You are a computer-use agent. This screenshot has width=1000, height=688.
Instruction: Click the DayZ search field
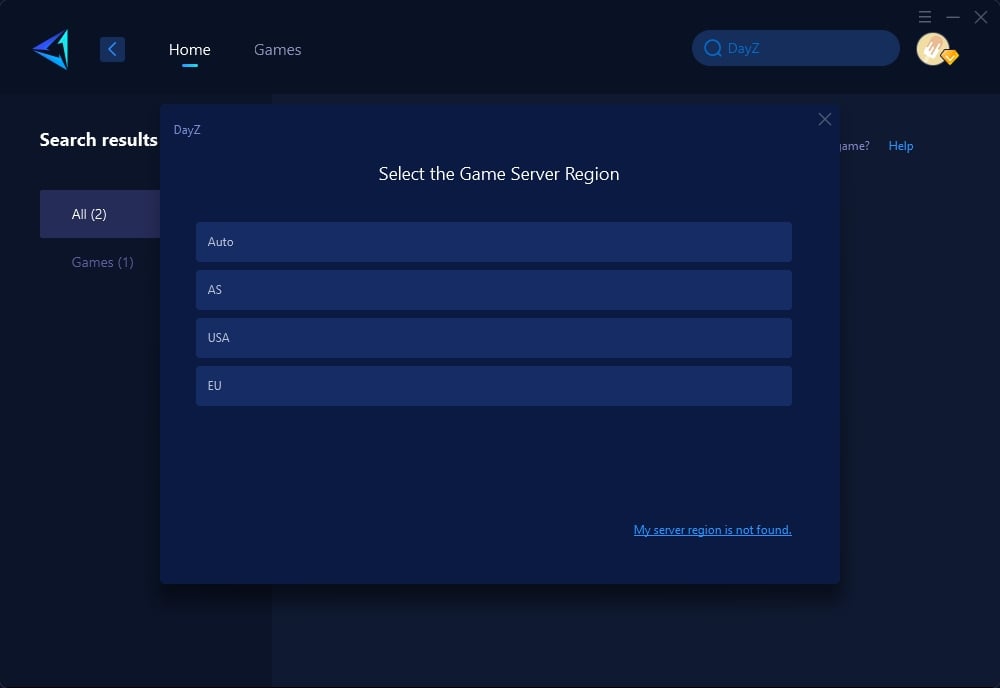click(x=795, y=48)
